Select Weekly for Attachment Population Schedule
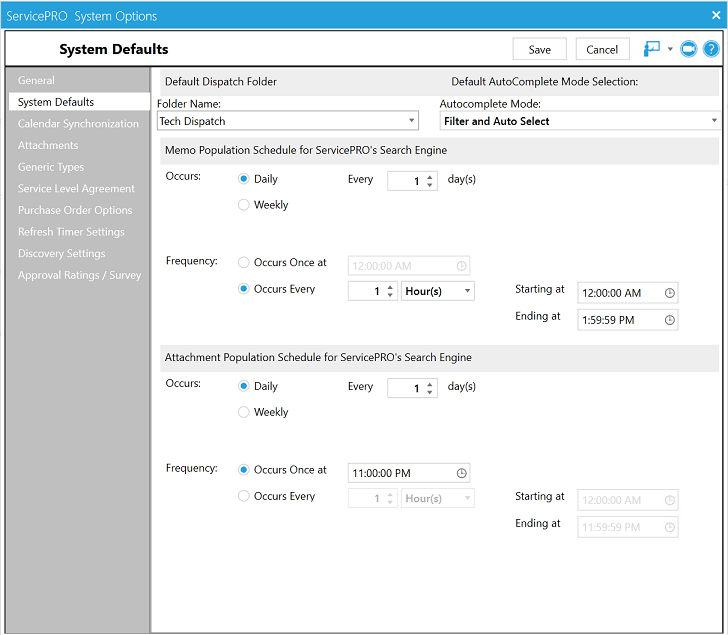 243,412
